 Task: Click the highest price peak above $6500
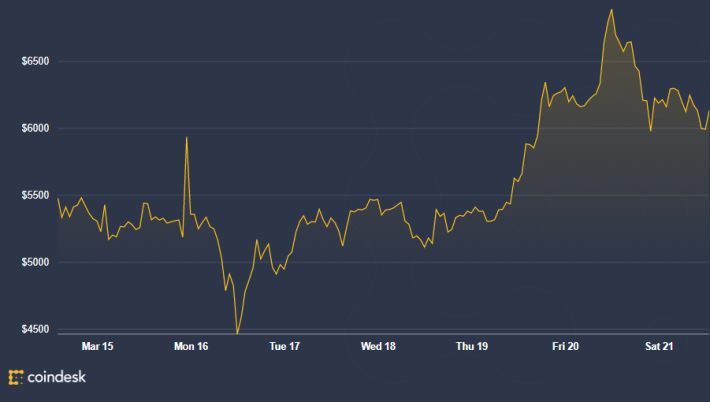click(x=612, y=10)
